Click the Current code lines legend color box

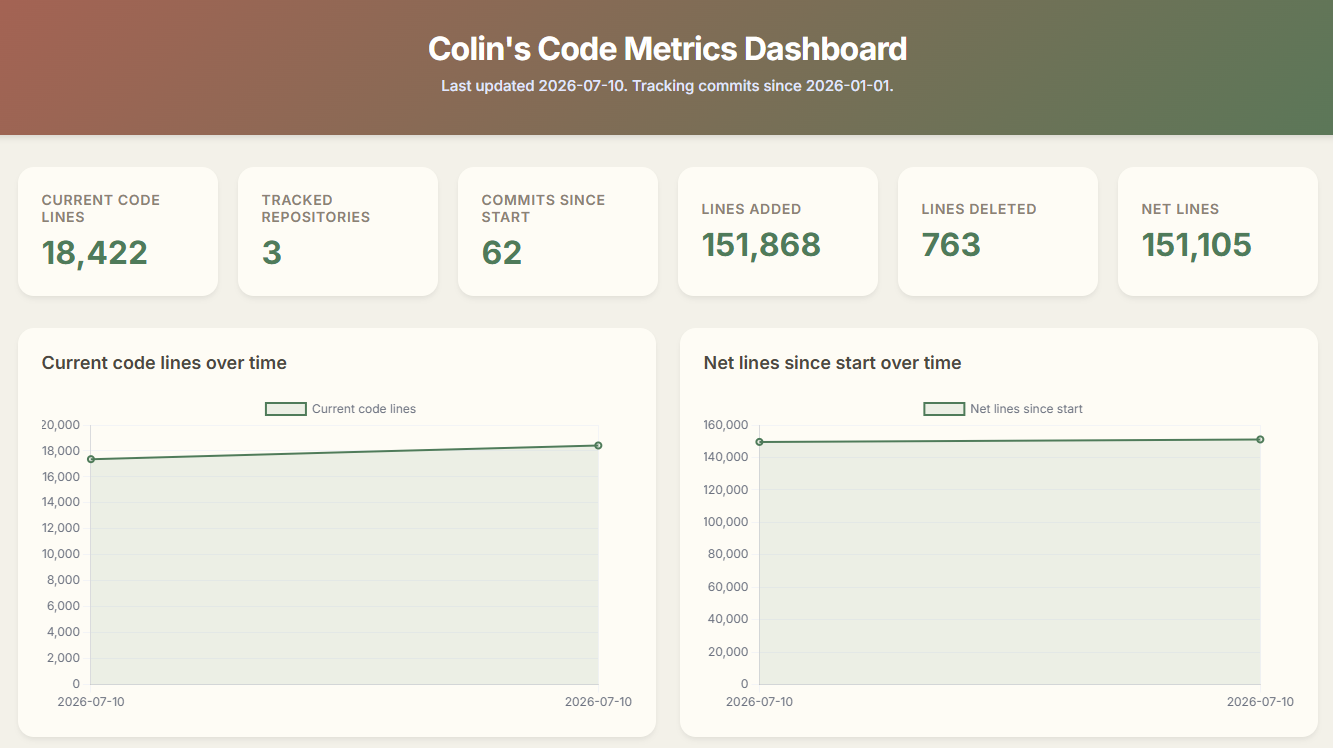285,409
